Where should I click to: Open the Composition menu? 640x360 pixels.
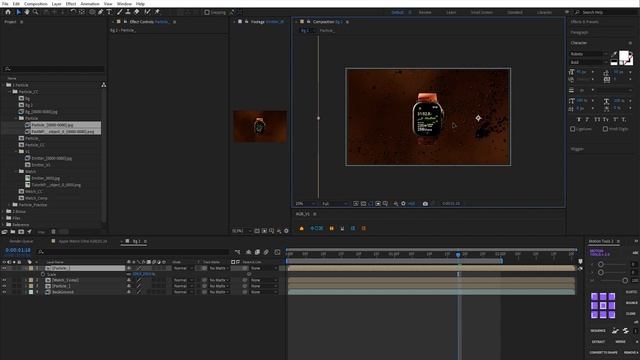[x=36, y=4]
